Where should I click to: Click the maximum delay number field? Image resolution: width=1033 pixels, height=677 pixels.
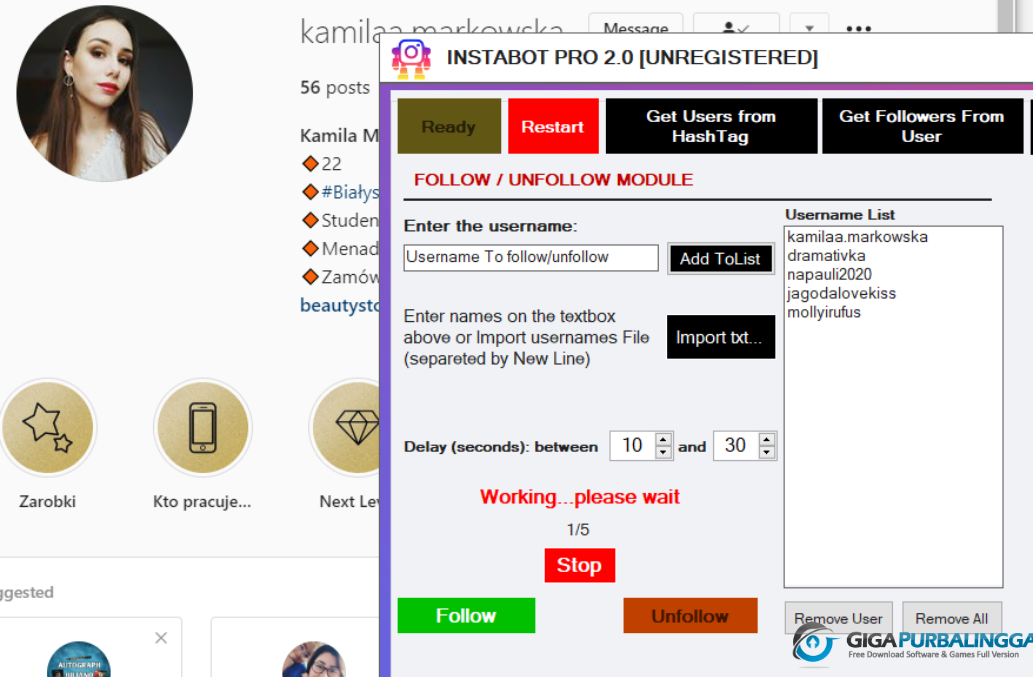click(x=736, y=446)
